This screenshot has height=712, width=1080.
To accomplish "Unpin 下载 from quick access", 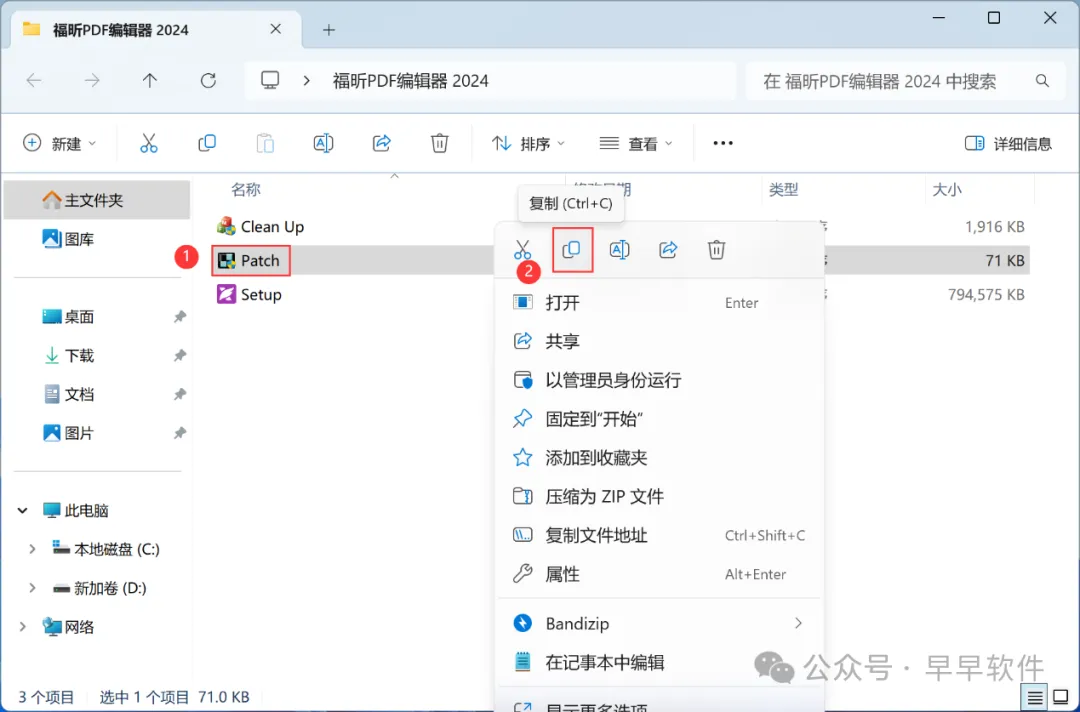I will pos(180,355).
